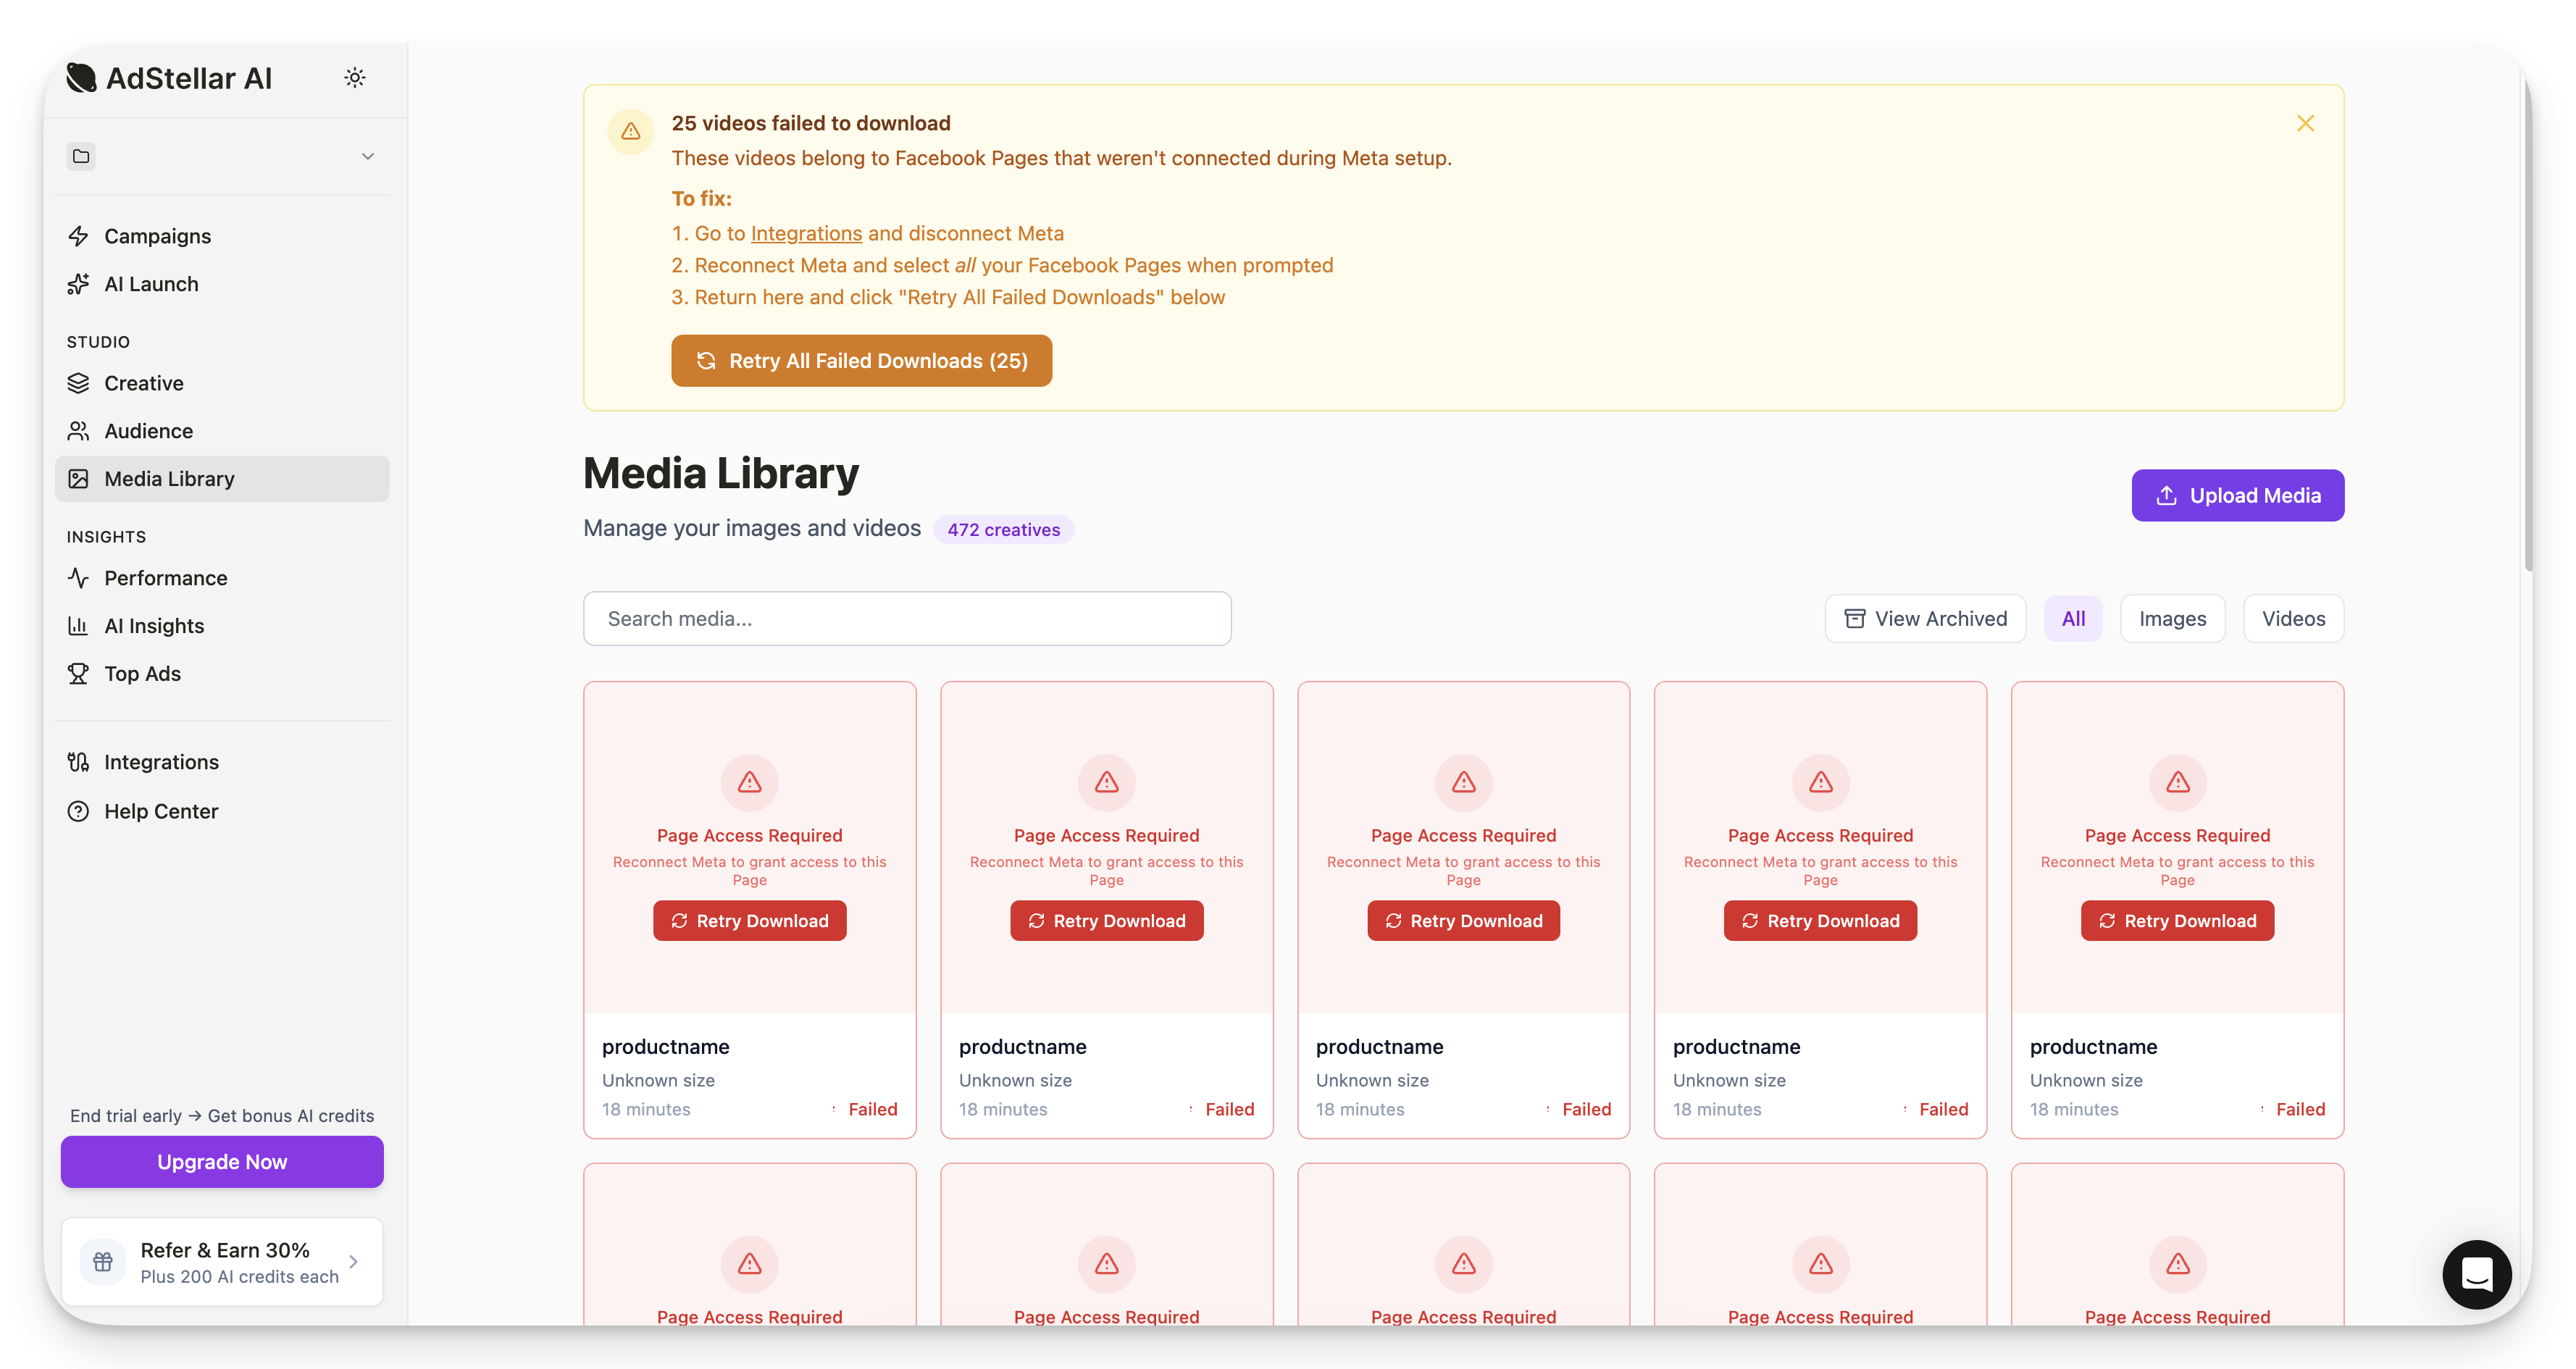2576x1369 pixels.
Task: Filter the media library to Videos only
Action: 2293,619
